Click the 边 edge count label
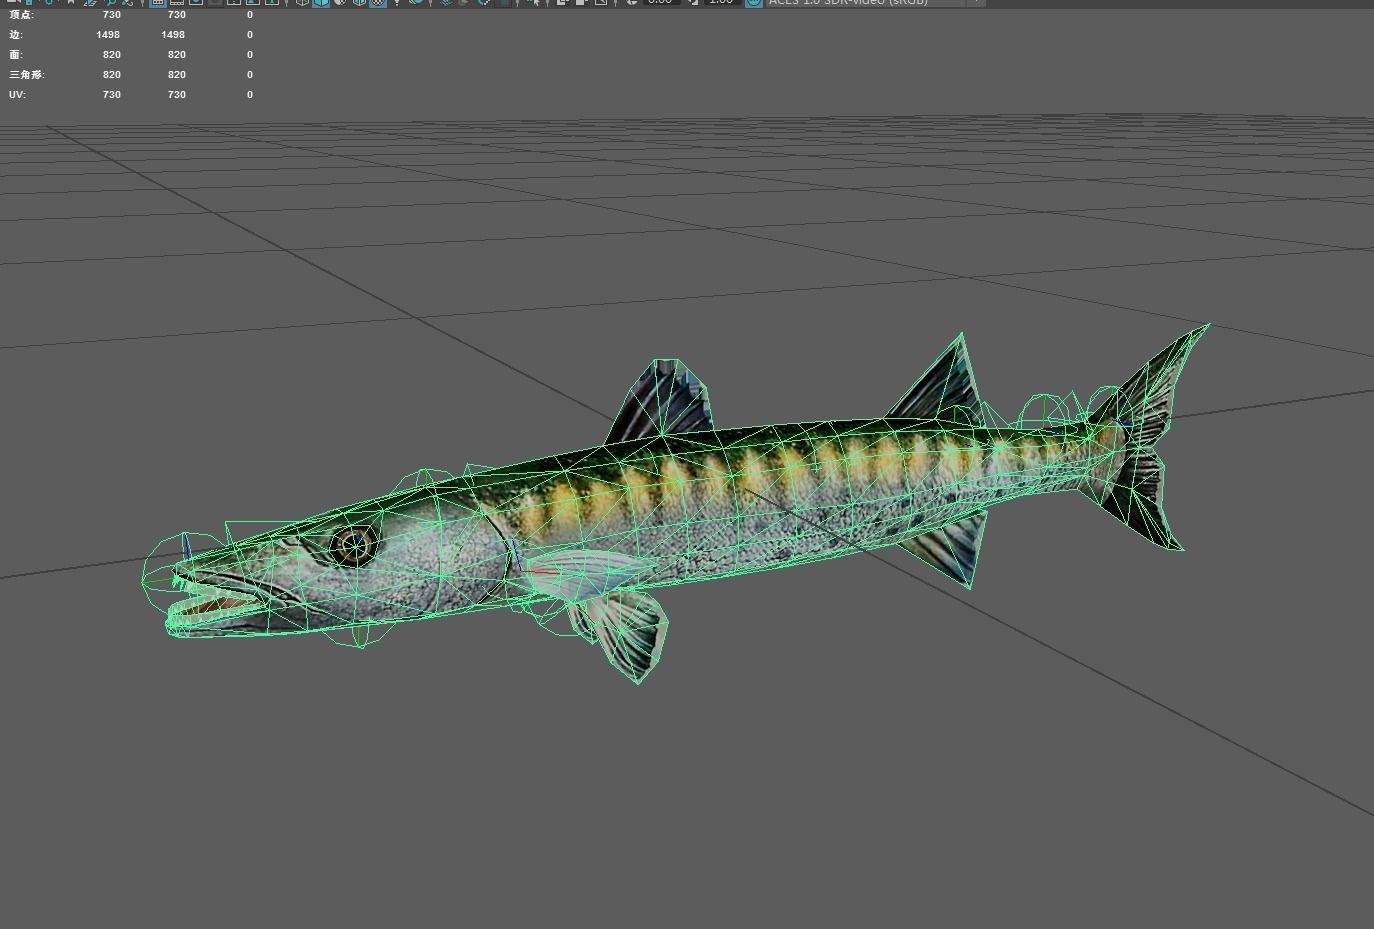 pos(15,35)
